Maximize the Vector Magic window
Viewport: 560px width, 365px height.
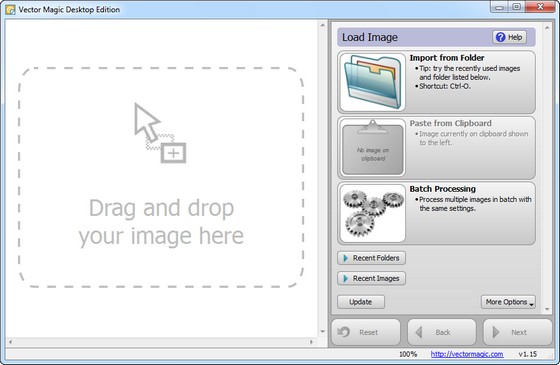point(516,7)
